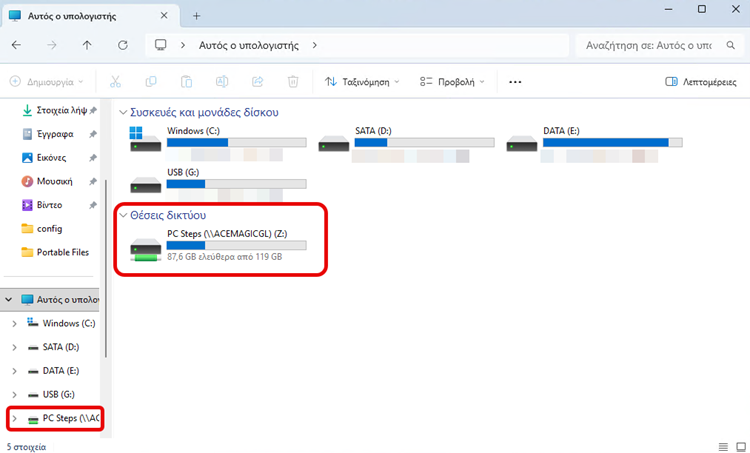This screenshot has height=453, width=750.
Task: Click the Delete trash icon
Action: coord(293,82)
